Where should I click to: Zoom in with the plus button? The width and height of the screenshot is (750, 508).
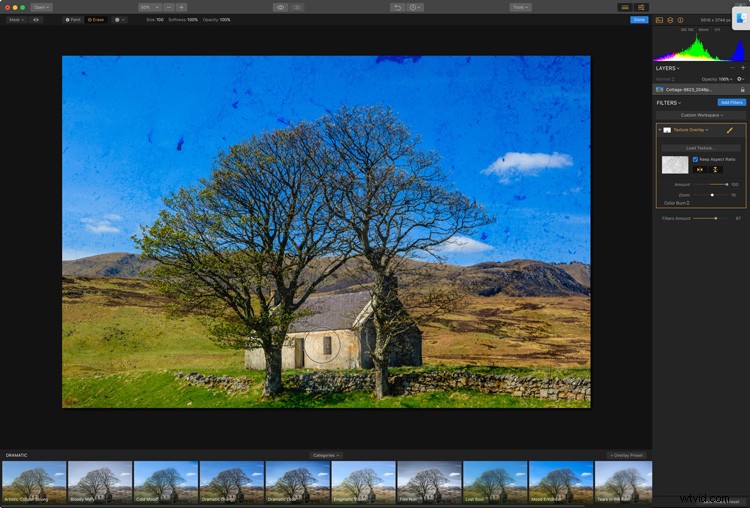tap(181, 7)
